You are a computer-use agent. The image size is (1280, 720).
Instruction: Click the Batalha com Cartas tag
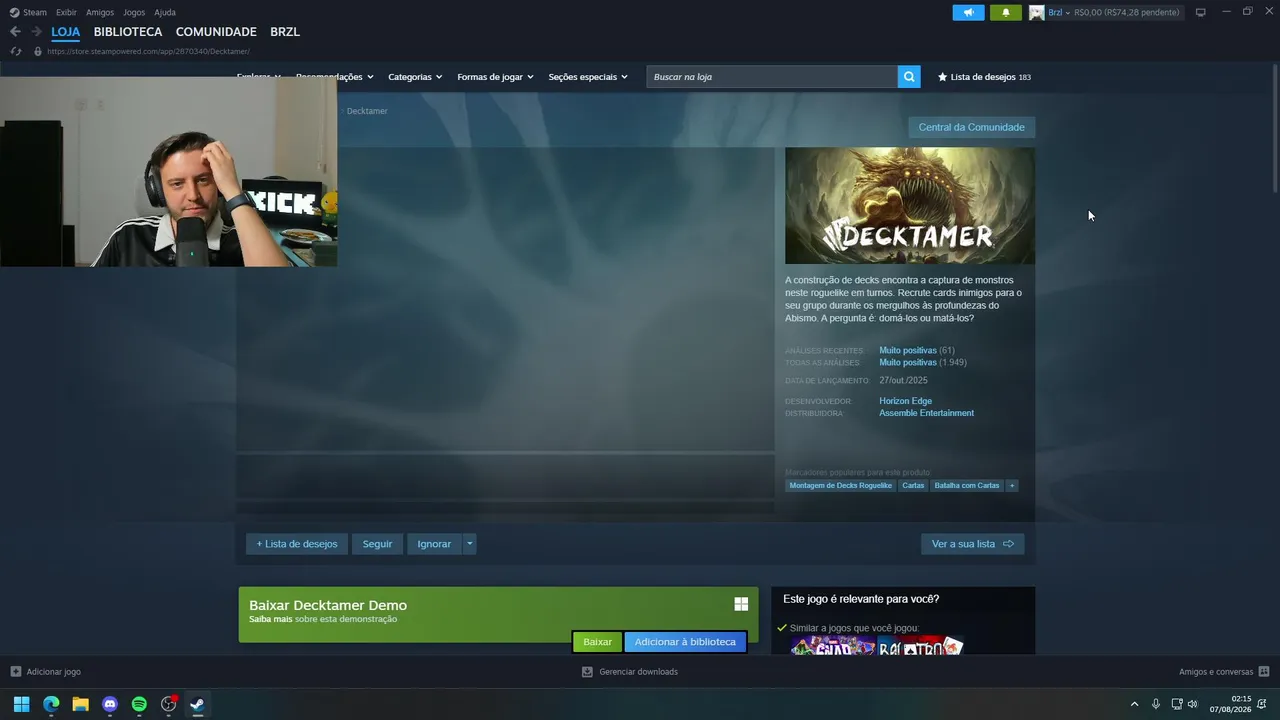point(966,486)
